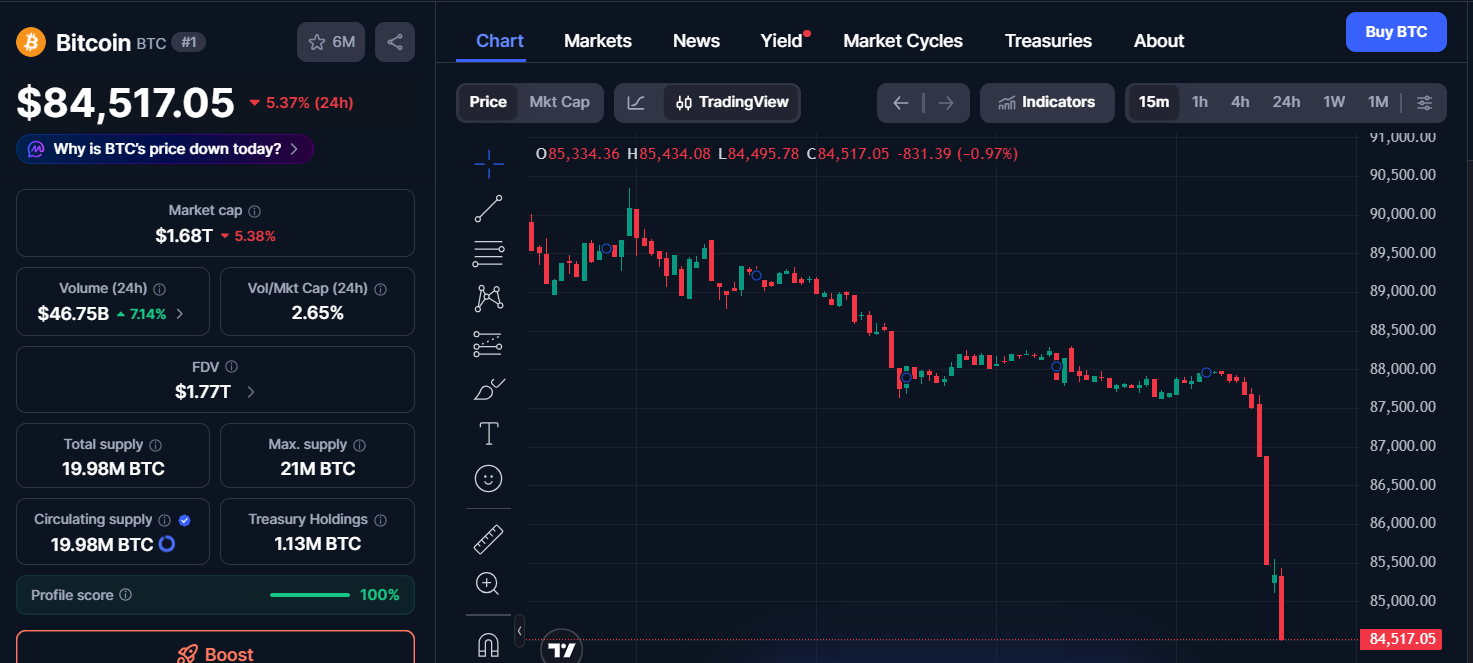Show info for Vol/Mkt Cap (24h)
This screenshot has height=663, width=1473.
coord(380,289)
